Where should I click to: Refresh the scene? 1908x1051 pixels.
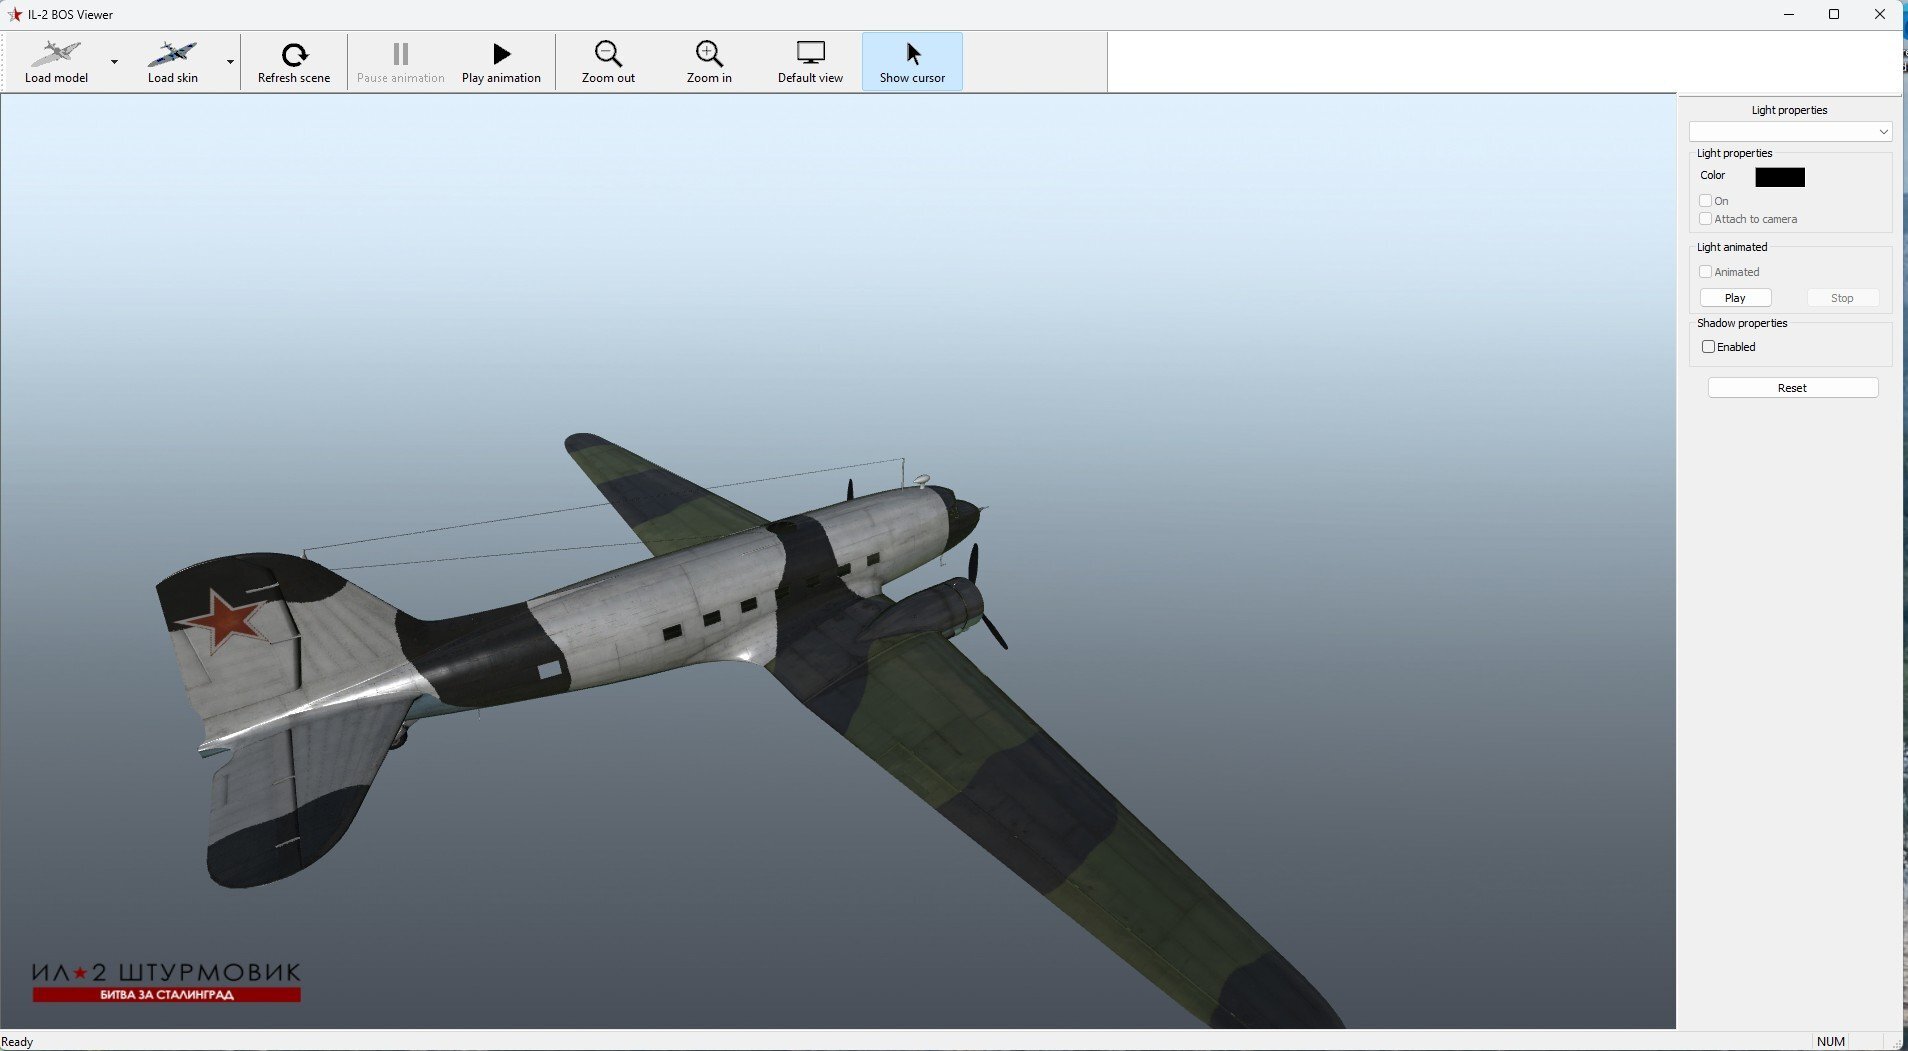click(x=294, y=62)
